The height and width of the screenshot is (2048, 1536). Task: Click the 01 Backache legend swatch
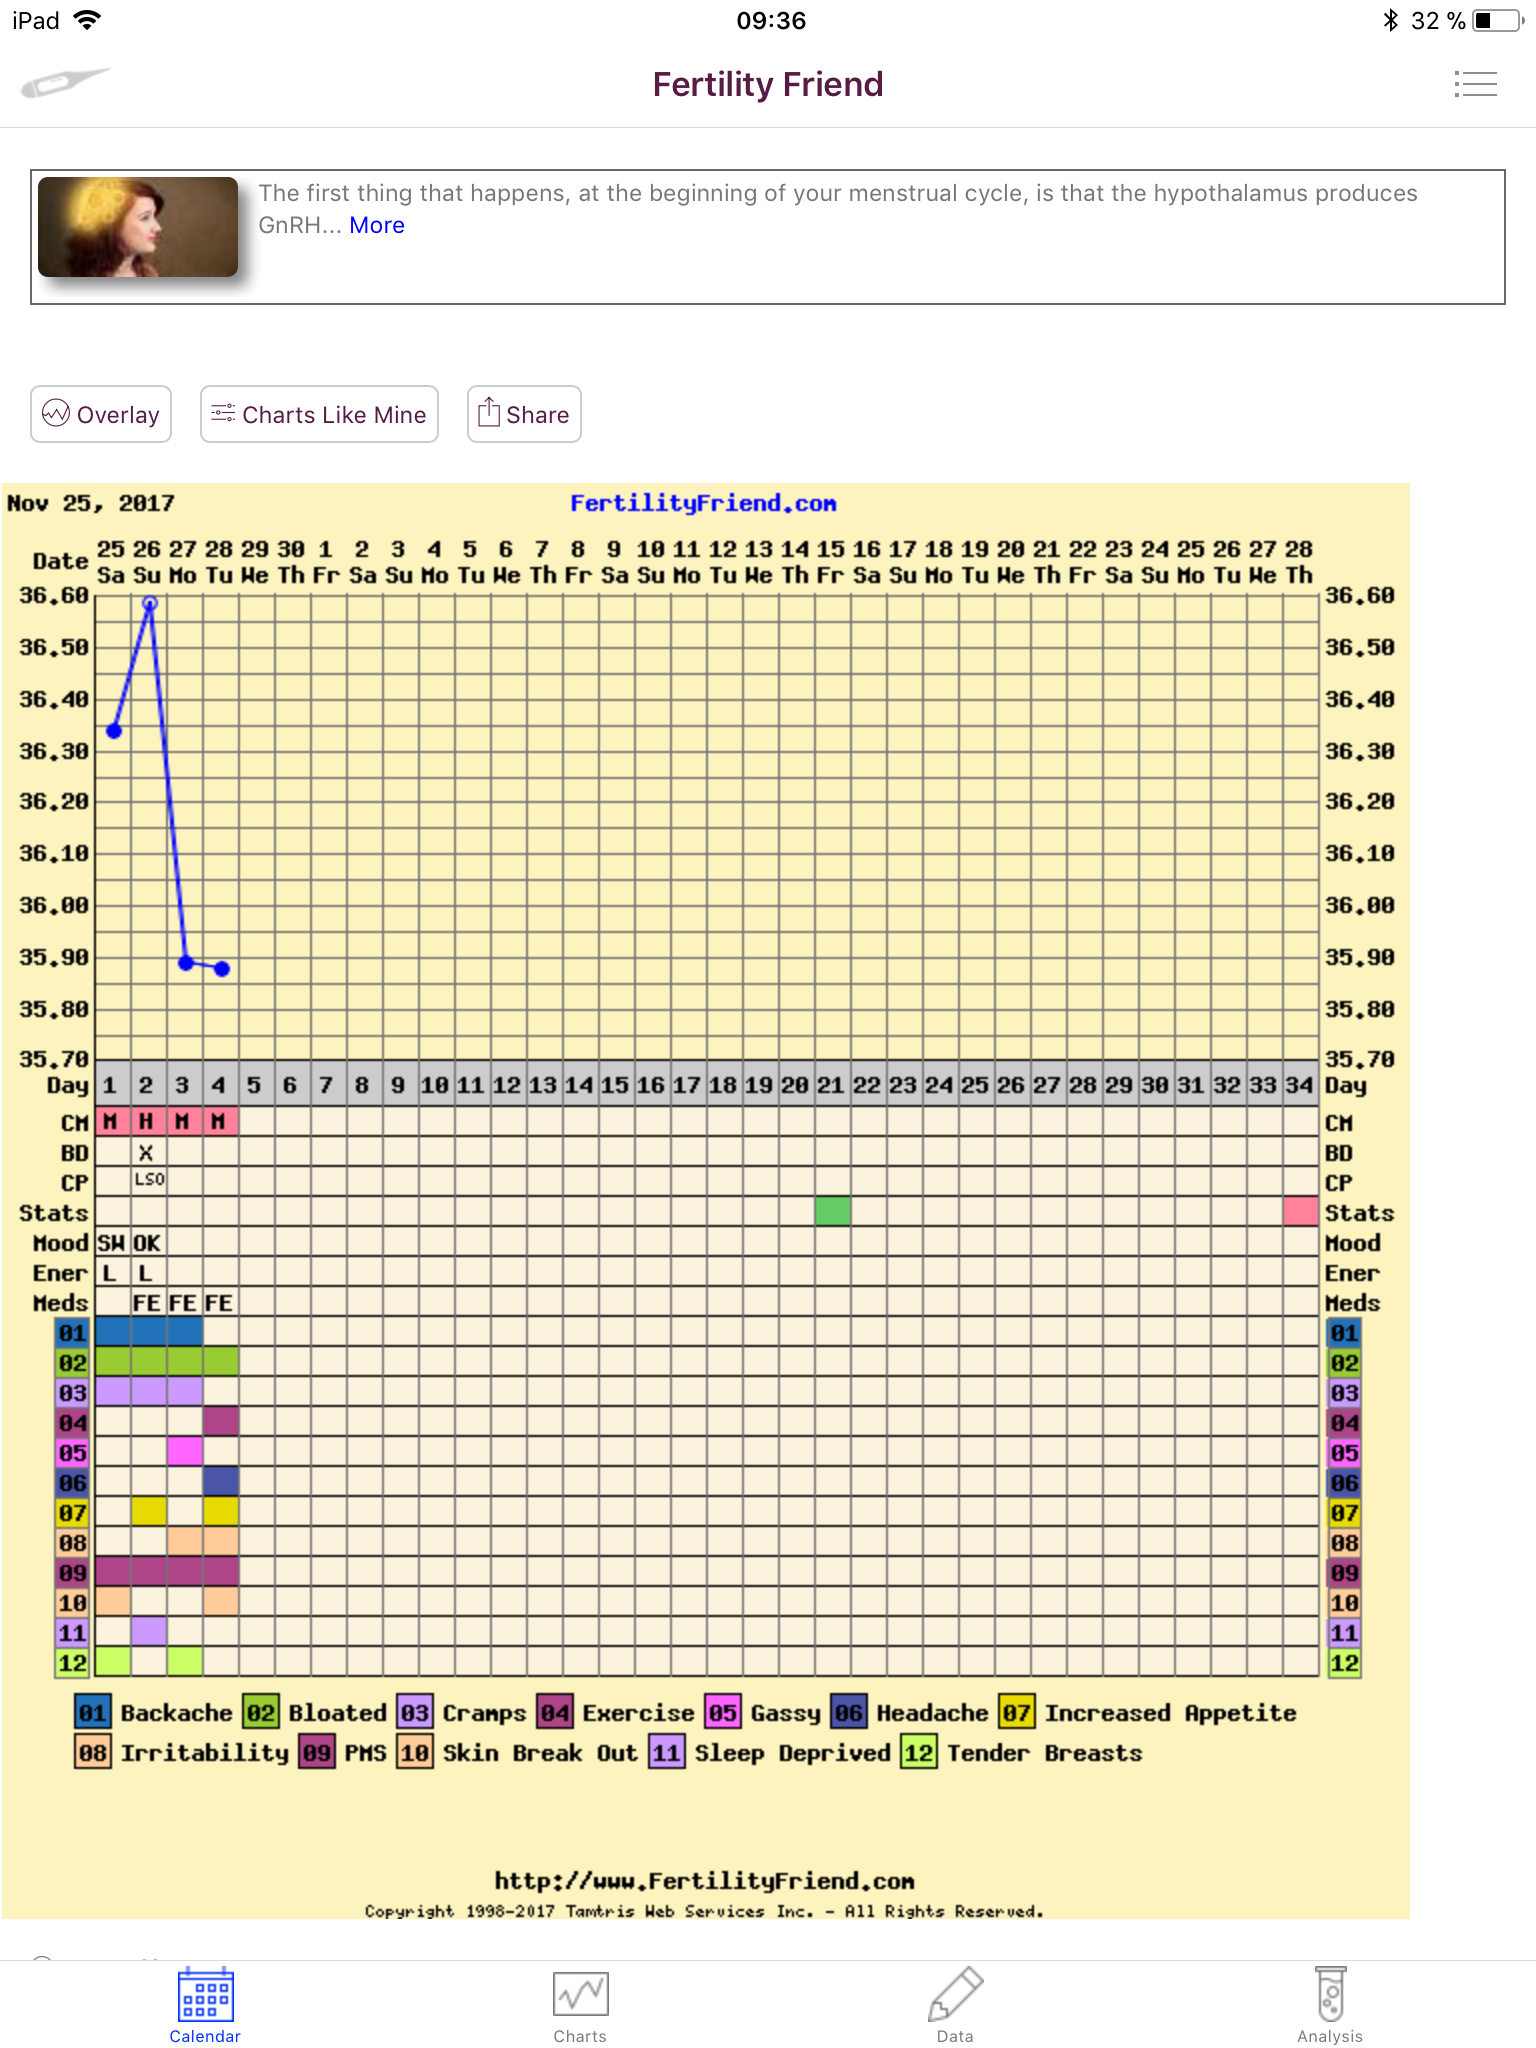pyautogui.click(x=92, y=1713)
